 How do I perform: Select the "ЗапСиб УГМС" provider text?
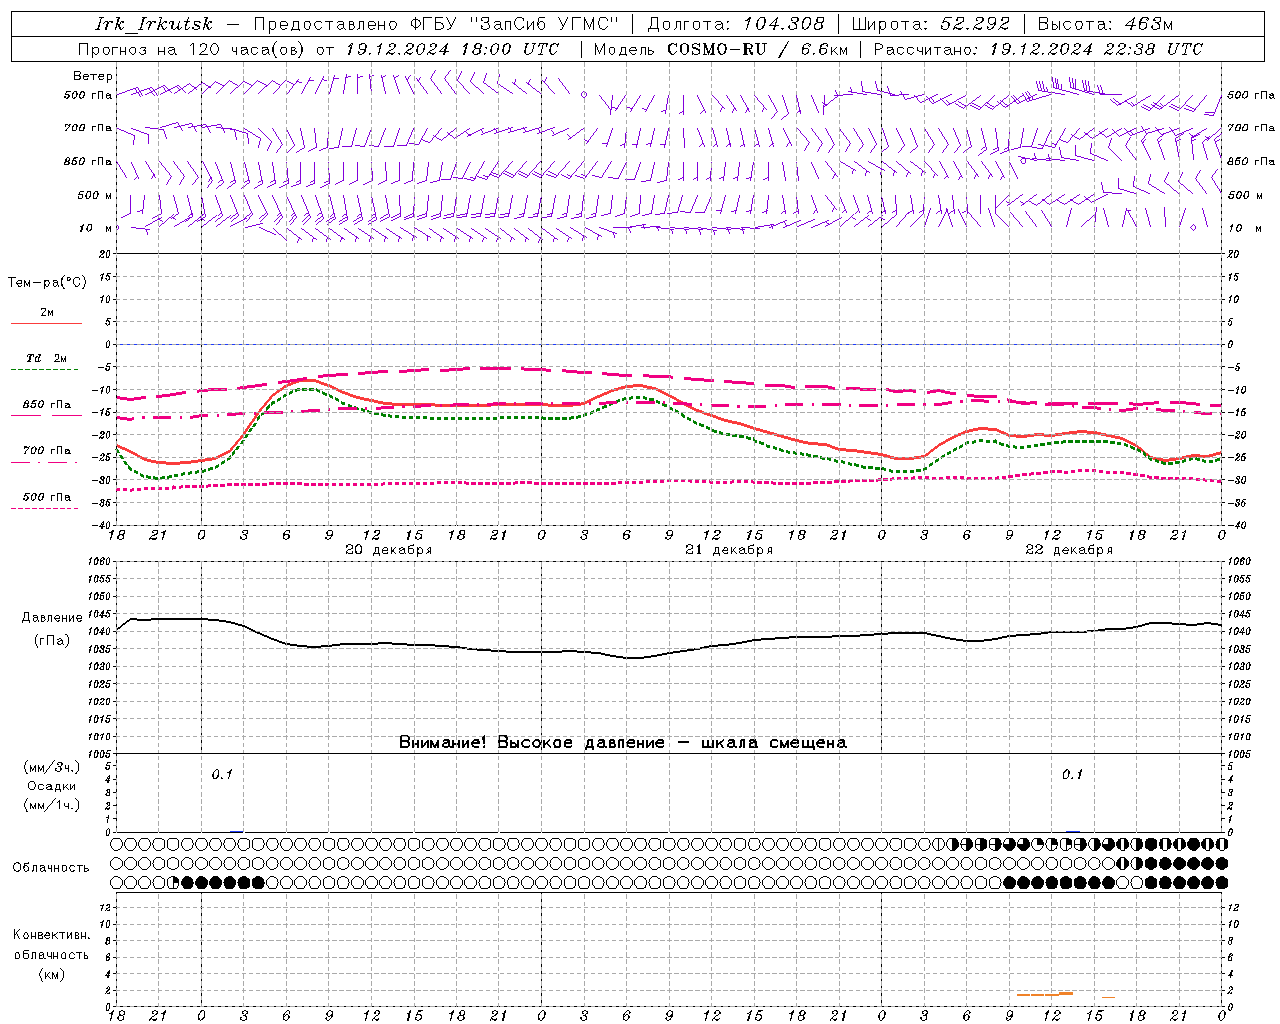pos(545,24)
